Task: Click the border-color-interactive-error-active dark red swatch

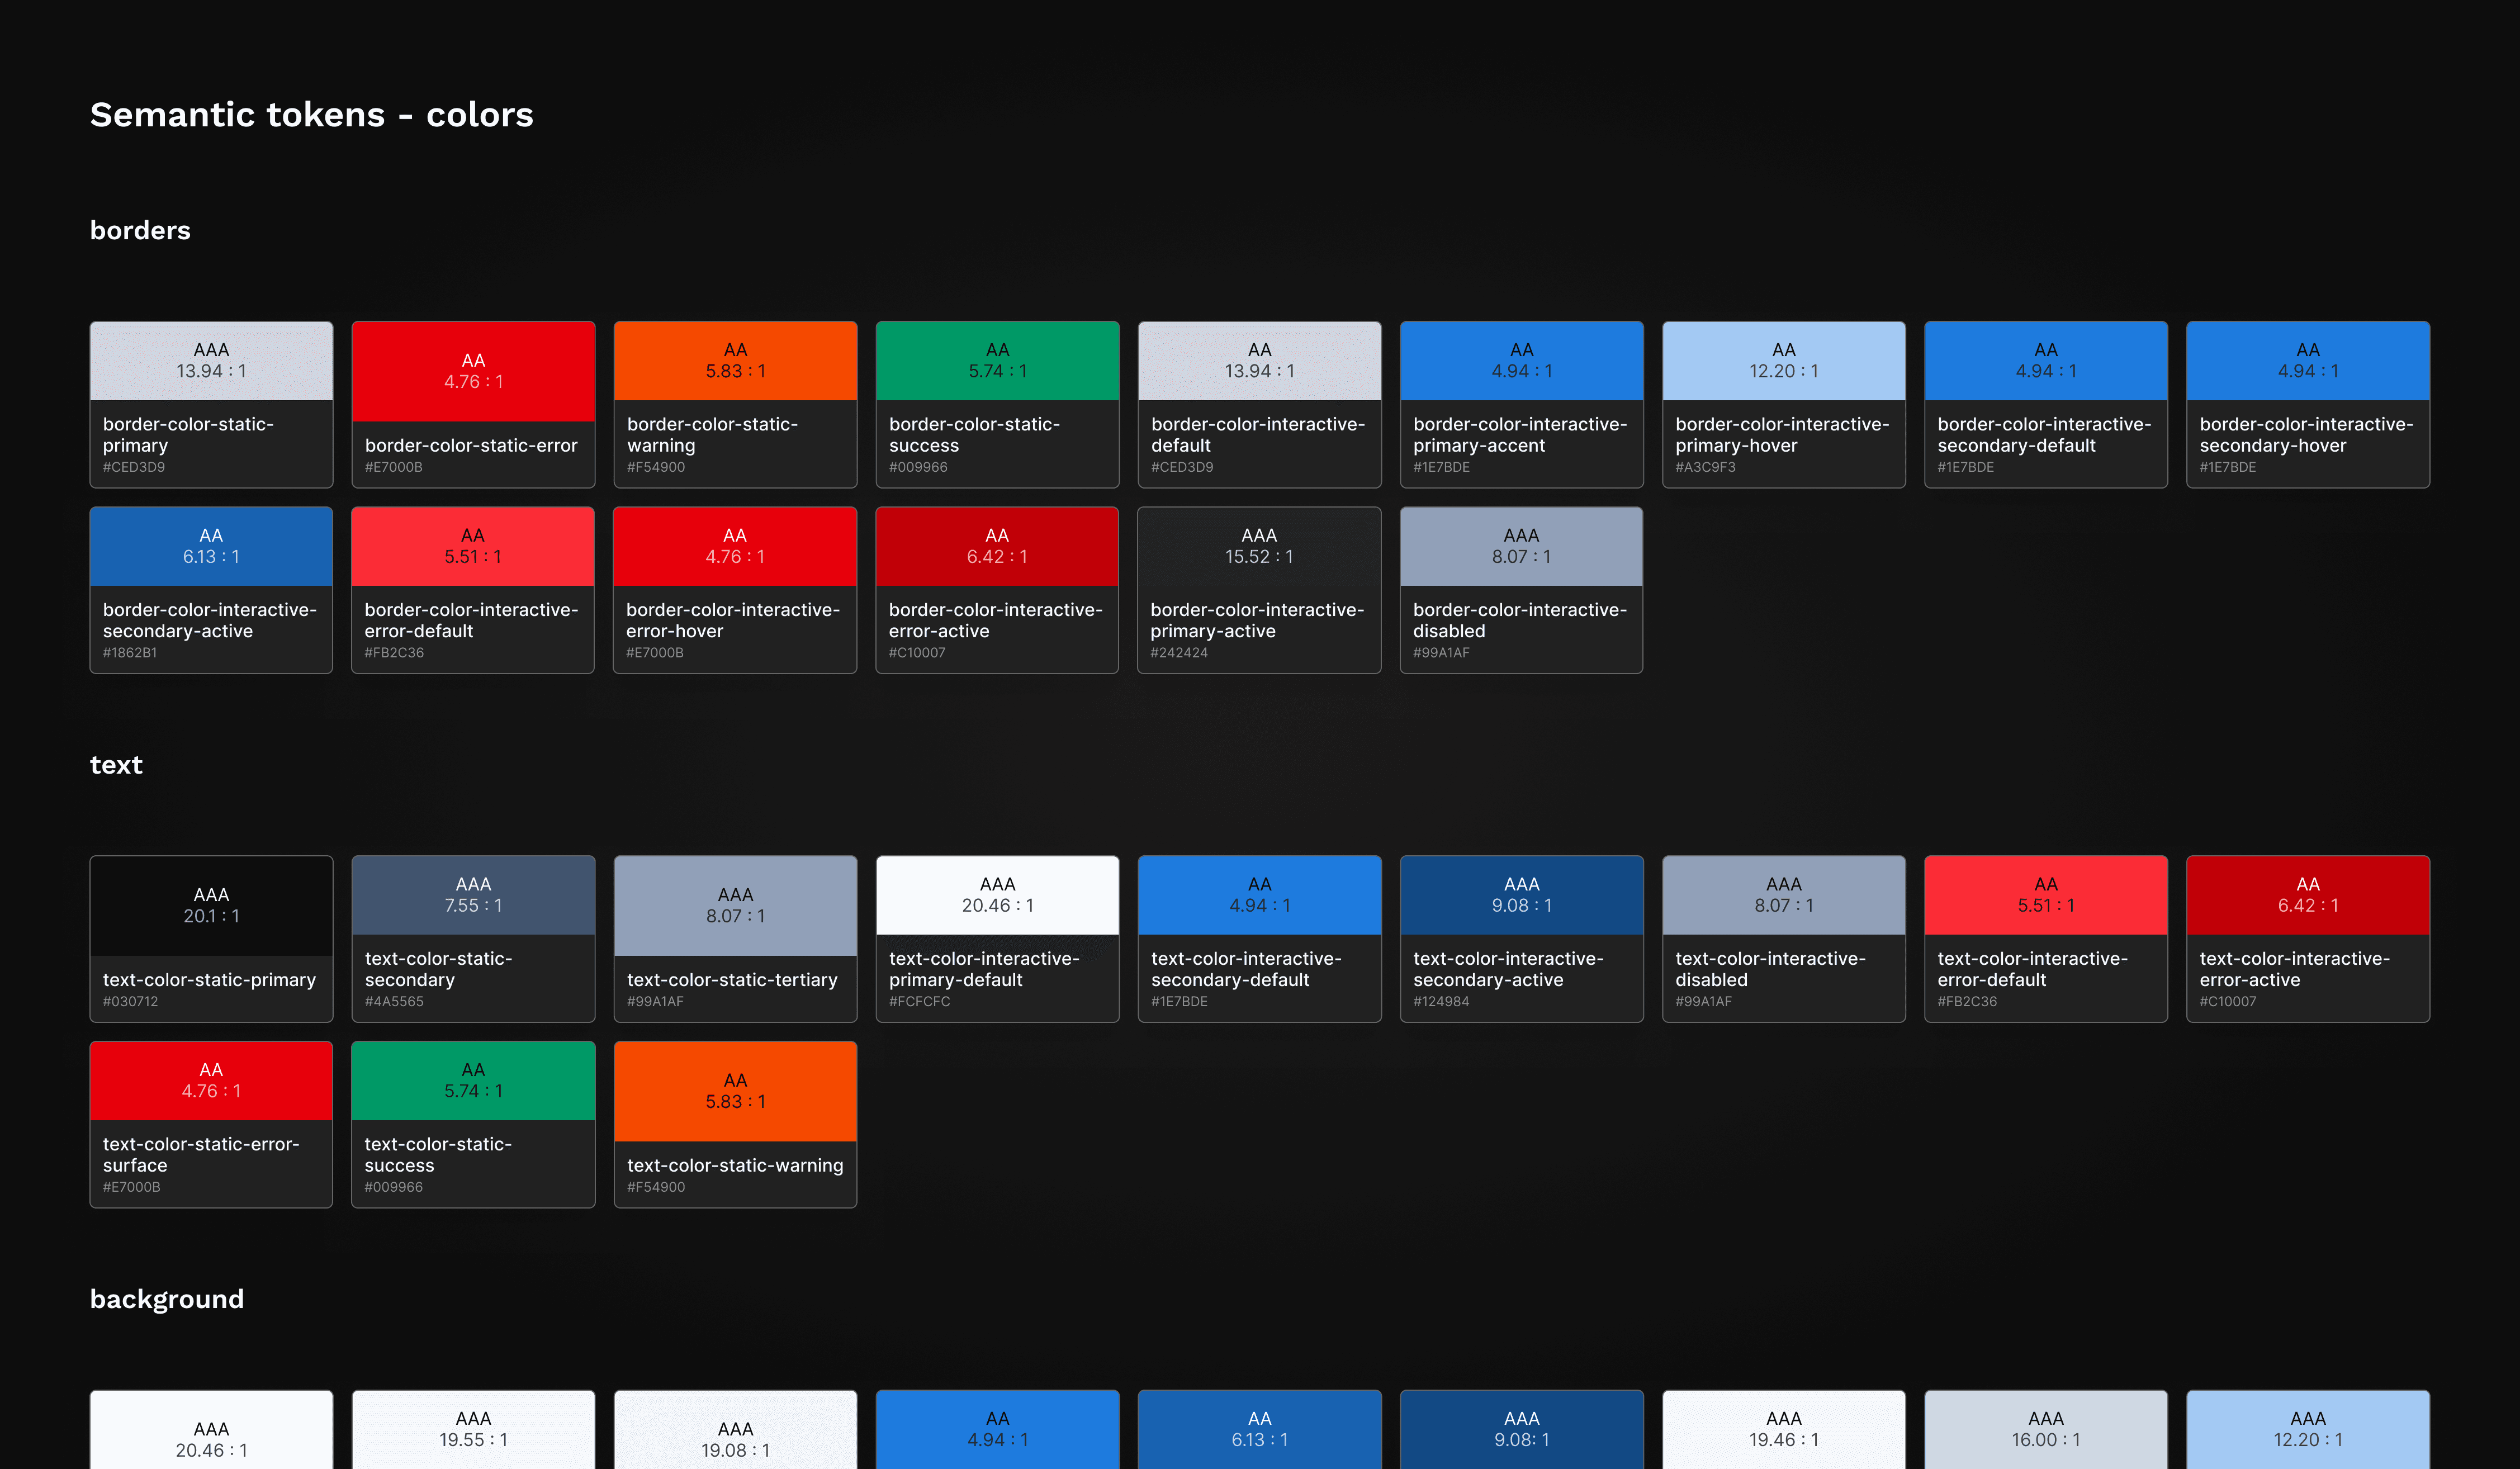Action: (997, 546)
